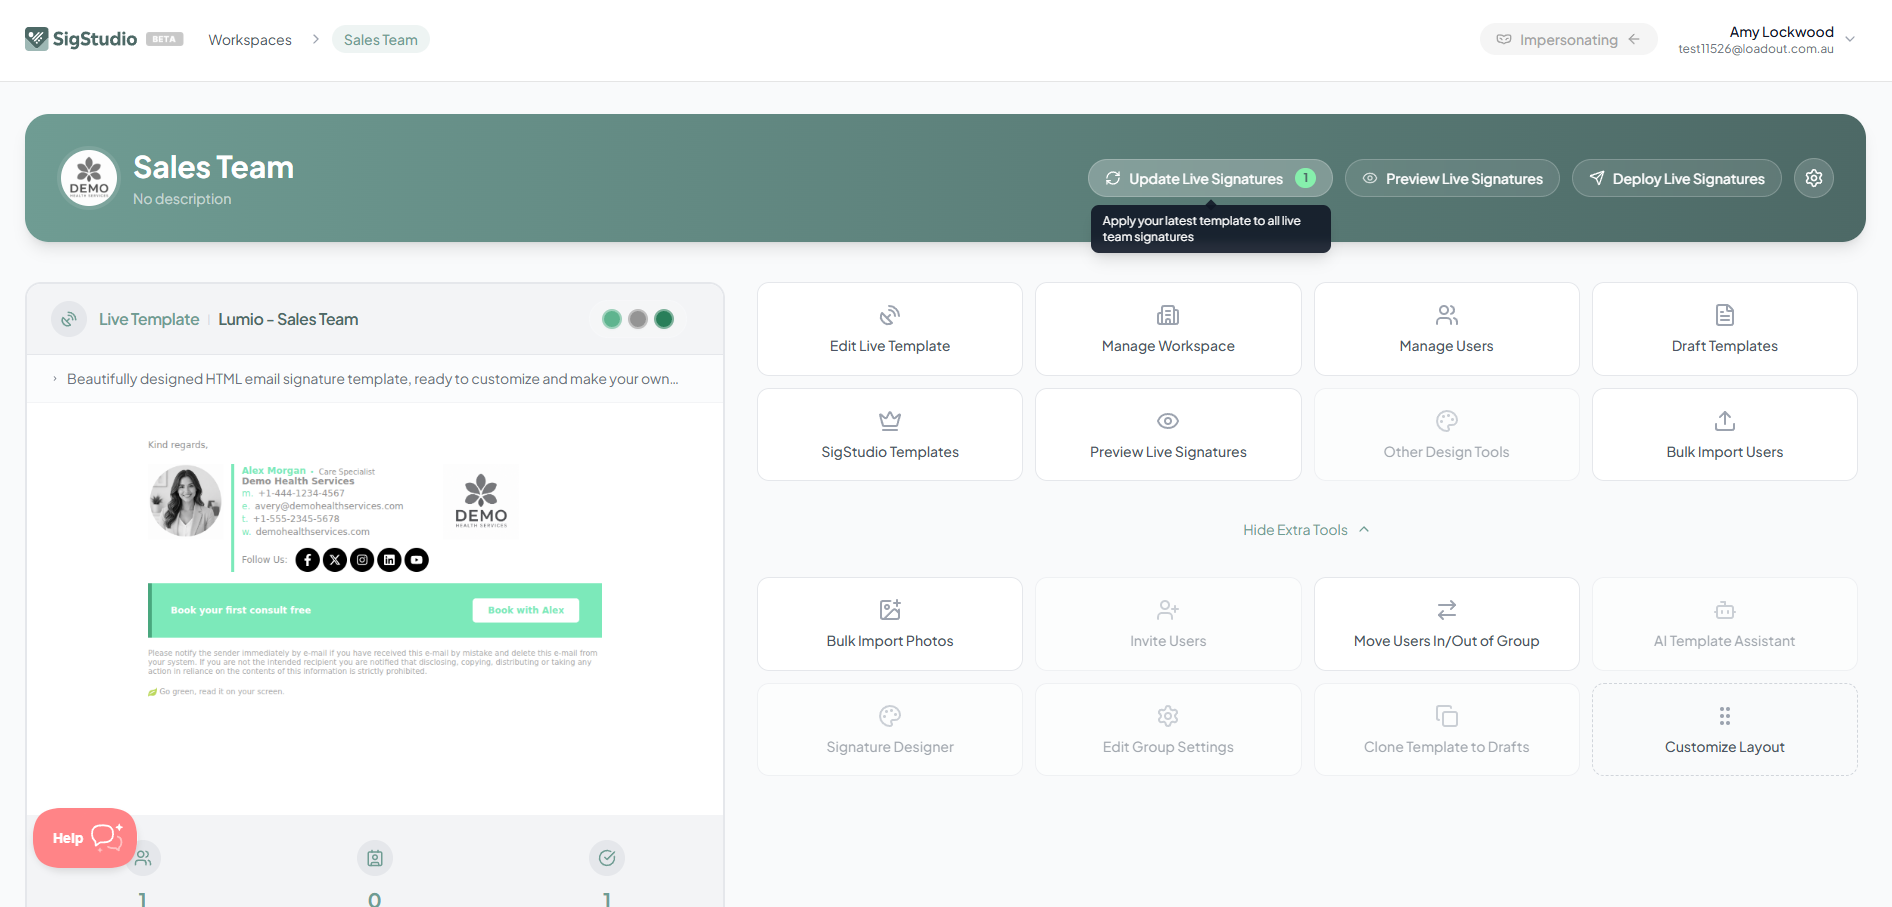Open the Help chat button
Viewport: 1892px width, 907px height.
[x=85, y=838]
